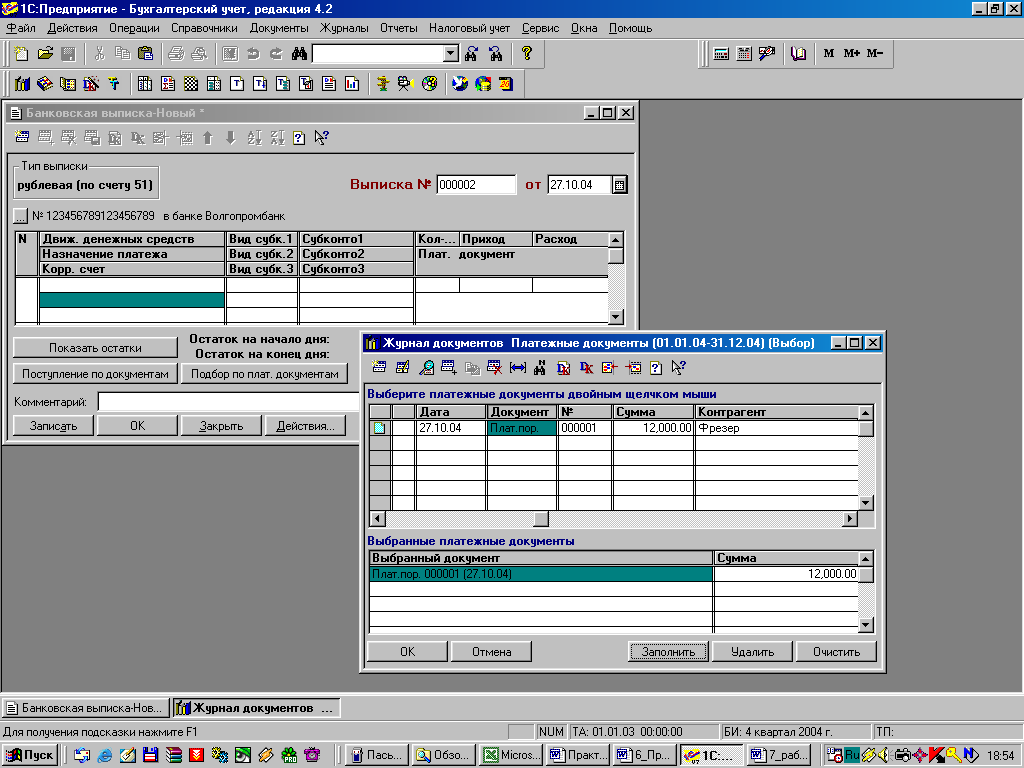The image size is (1024, 768).
Task: Click the 7_раб... Word taskbar button
Action: pos(778,755)
